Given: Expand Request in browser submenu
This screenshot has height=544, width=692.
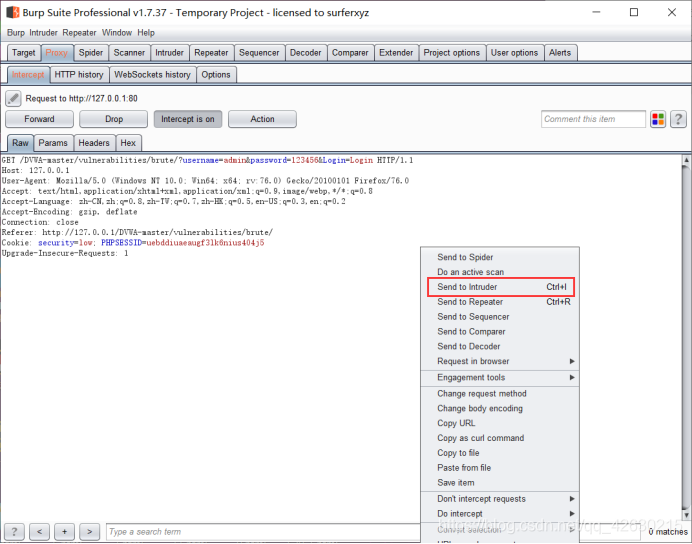Looking at the screenshot, I should point(500,361).
